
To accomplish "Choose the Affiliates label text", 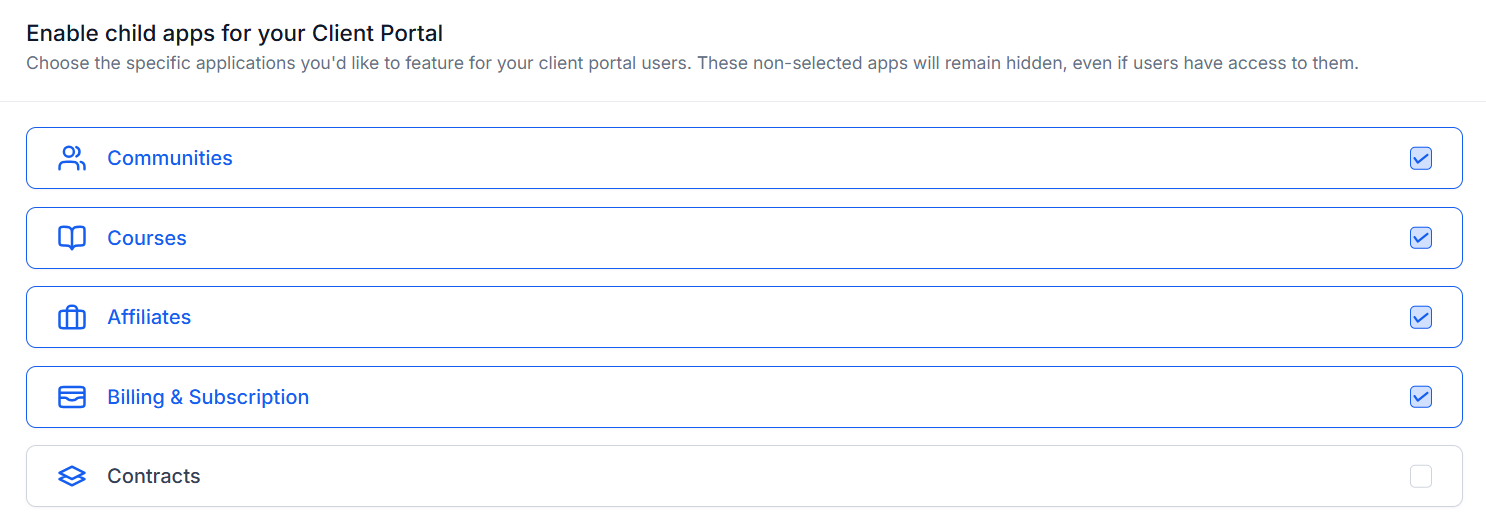I will tap(149, 317).
